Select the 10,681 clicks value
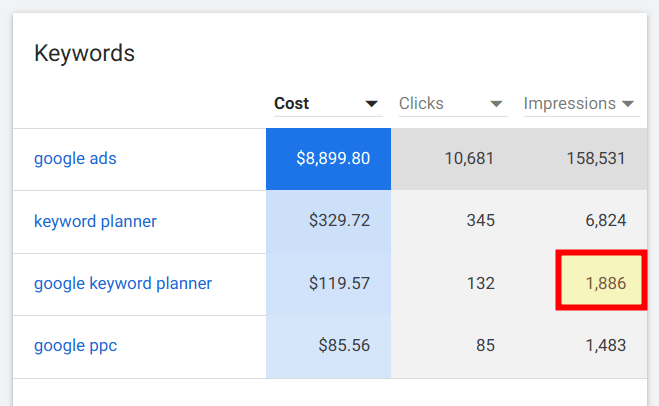The image size is (659, 406). click(469, 158)
